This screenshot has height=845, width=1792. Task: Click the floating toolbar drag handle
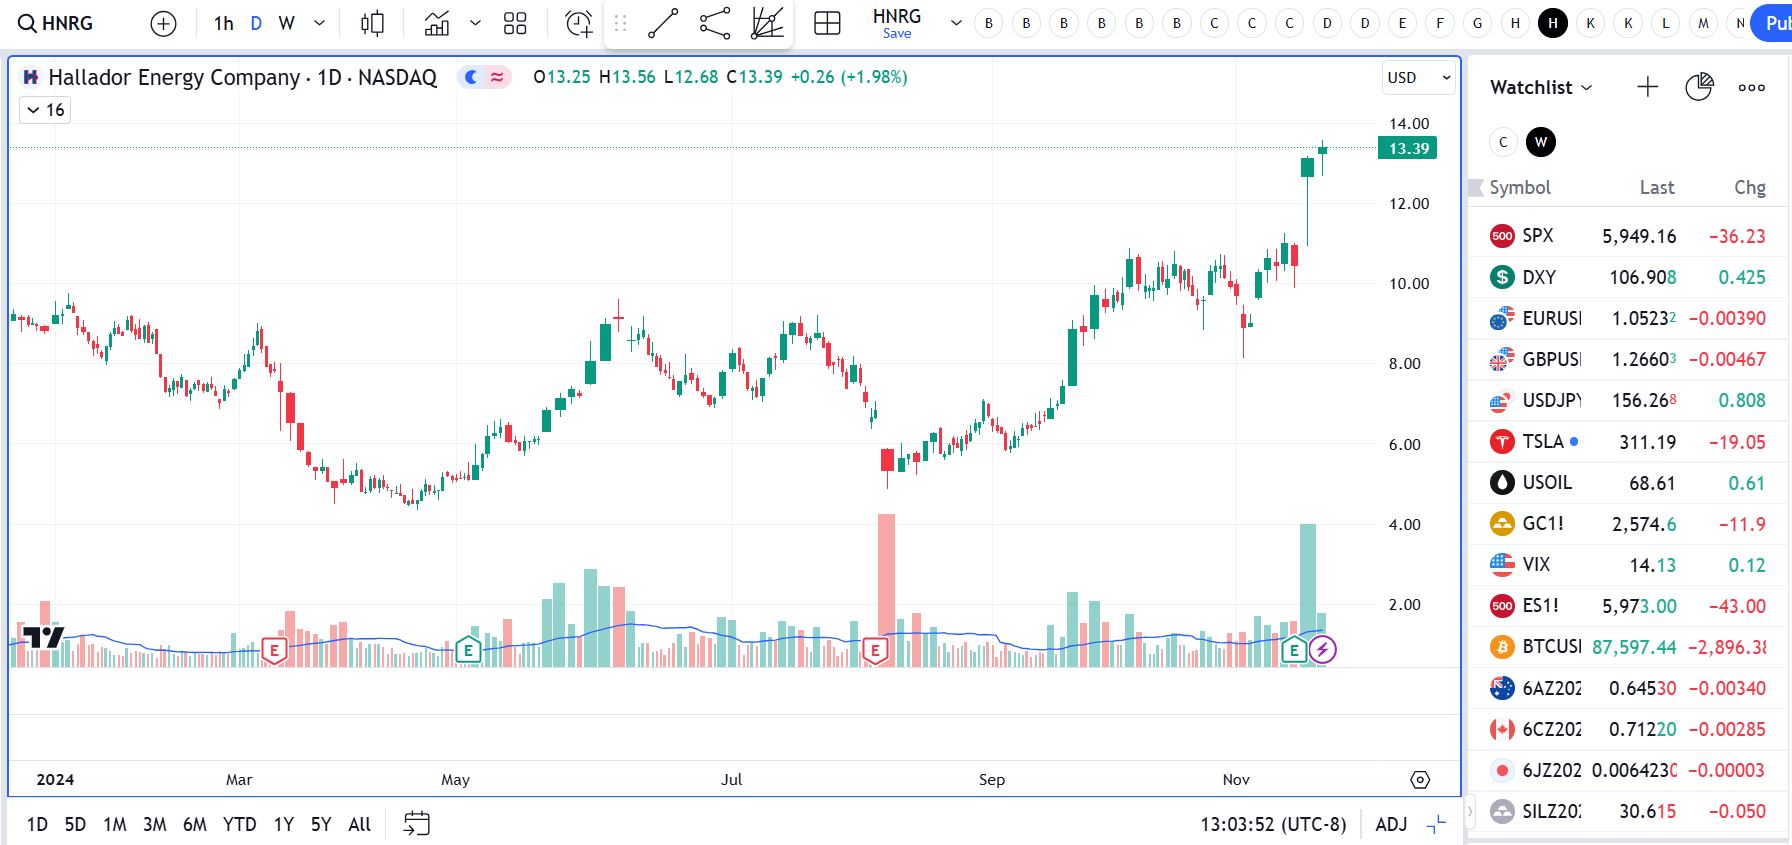point(620,23)
